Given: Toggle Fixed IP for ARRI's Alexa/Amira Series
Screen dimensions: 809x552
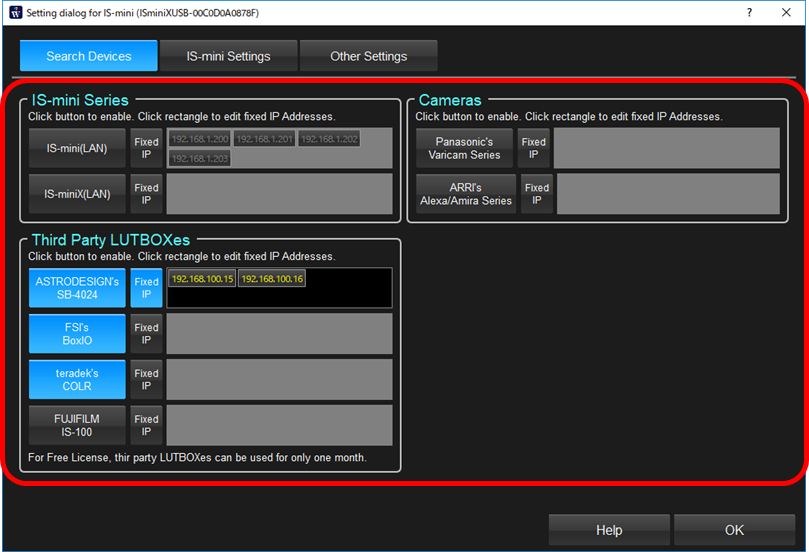Looking at the screenshot, I should click(537, 194).
